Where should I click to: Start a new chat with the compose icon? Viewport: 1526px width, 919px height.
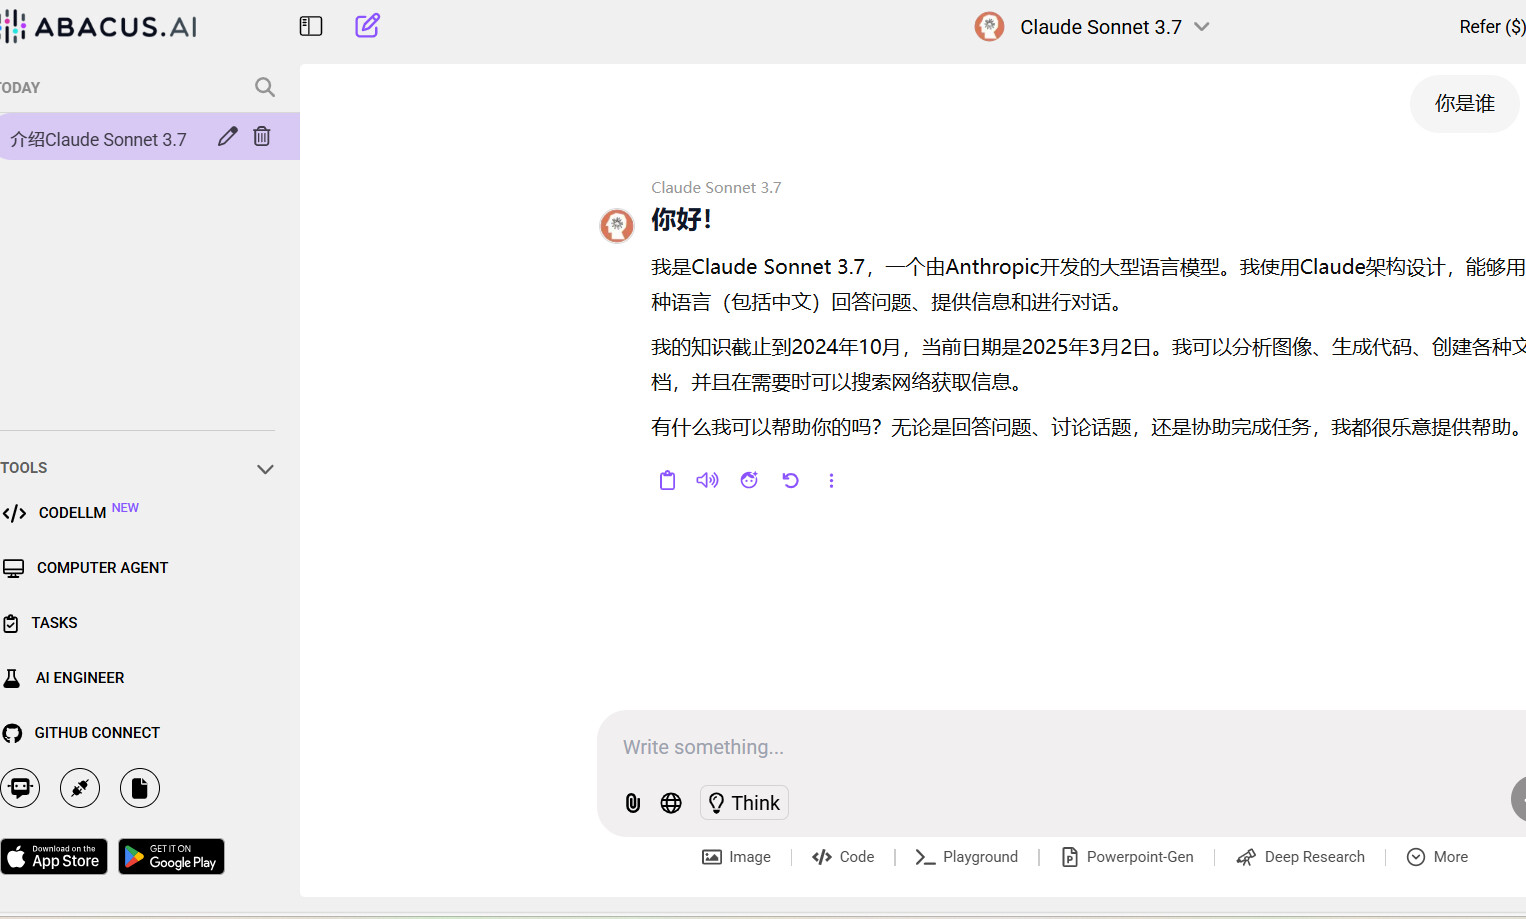point(367,26)
